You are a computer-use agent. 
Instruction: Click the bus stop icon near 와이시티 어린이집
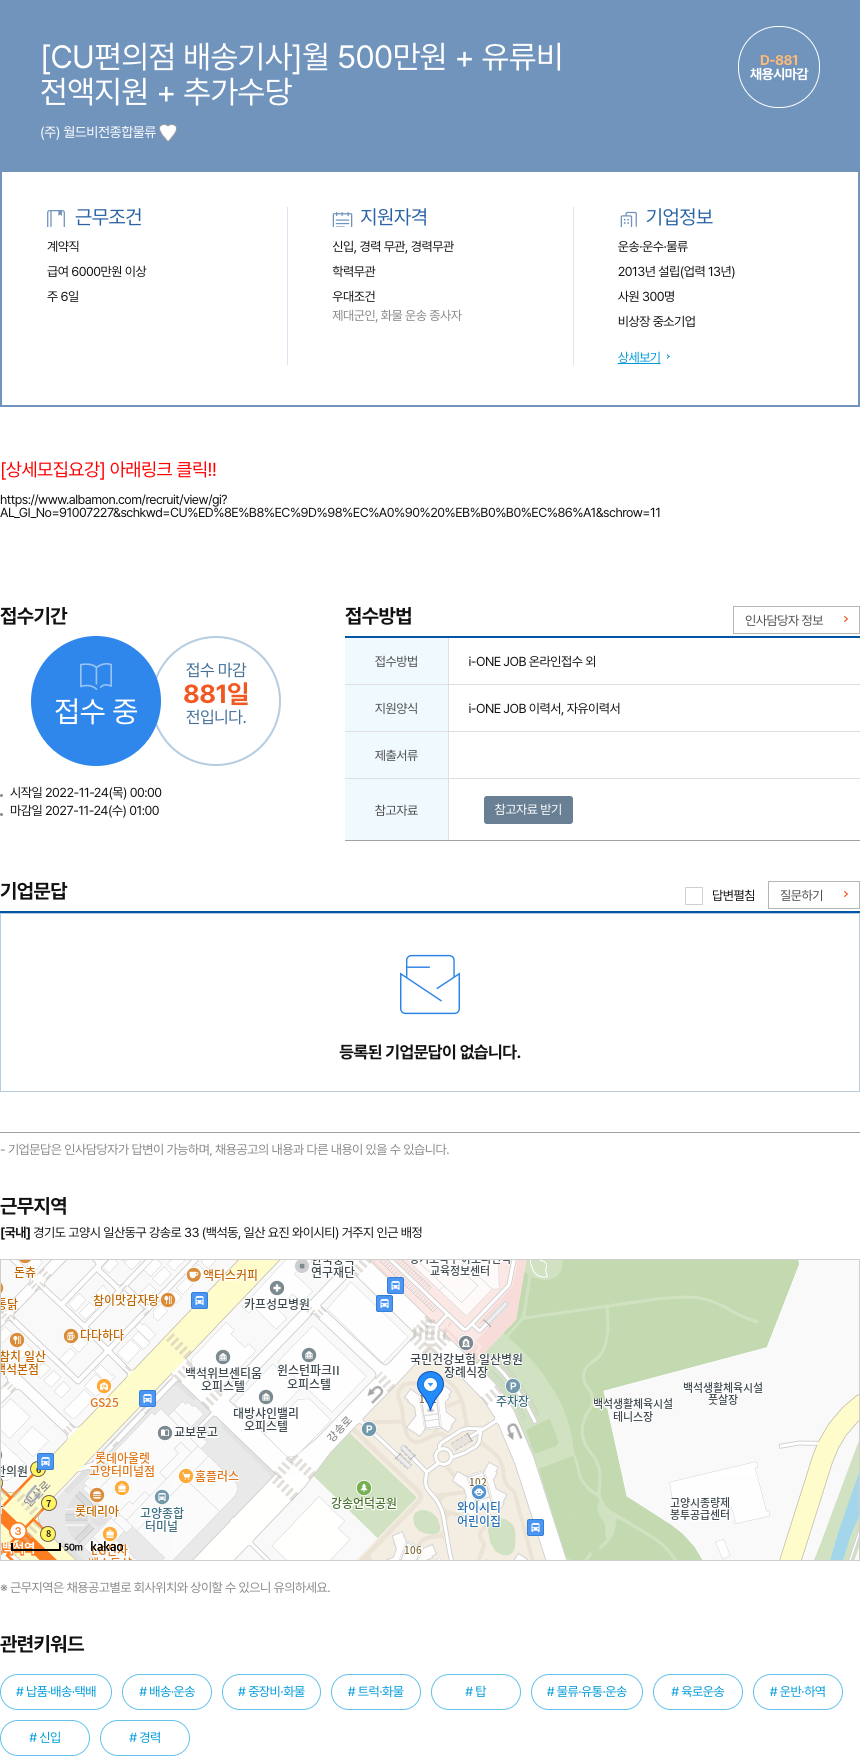(x=535, y=1527)
